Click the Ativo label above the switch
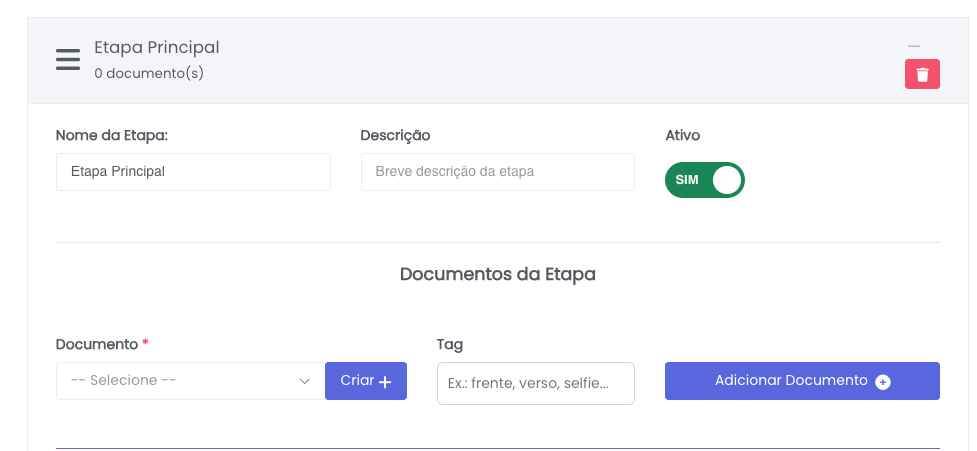 click(x=683, y=135)
